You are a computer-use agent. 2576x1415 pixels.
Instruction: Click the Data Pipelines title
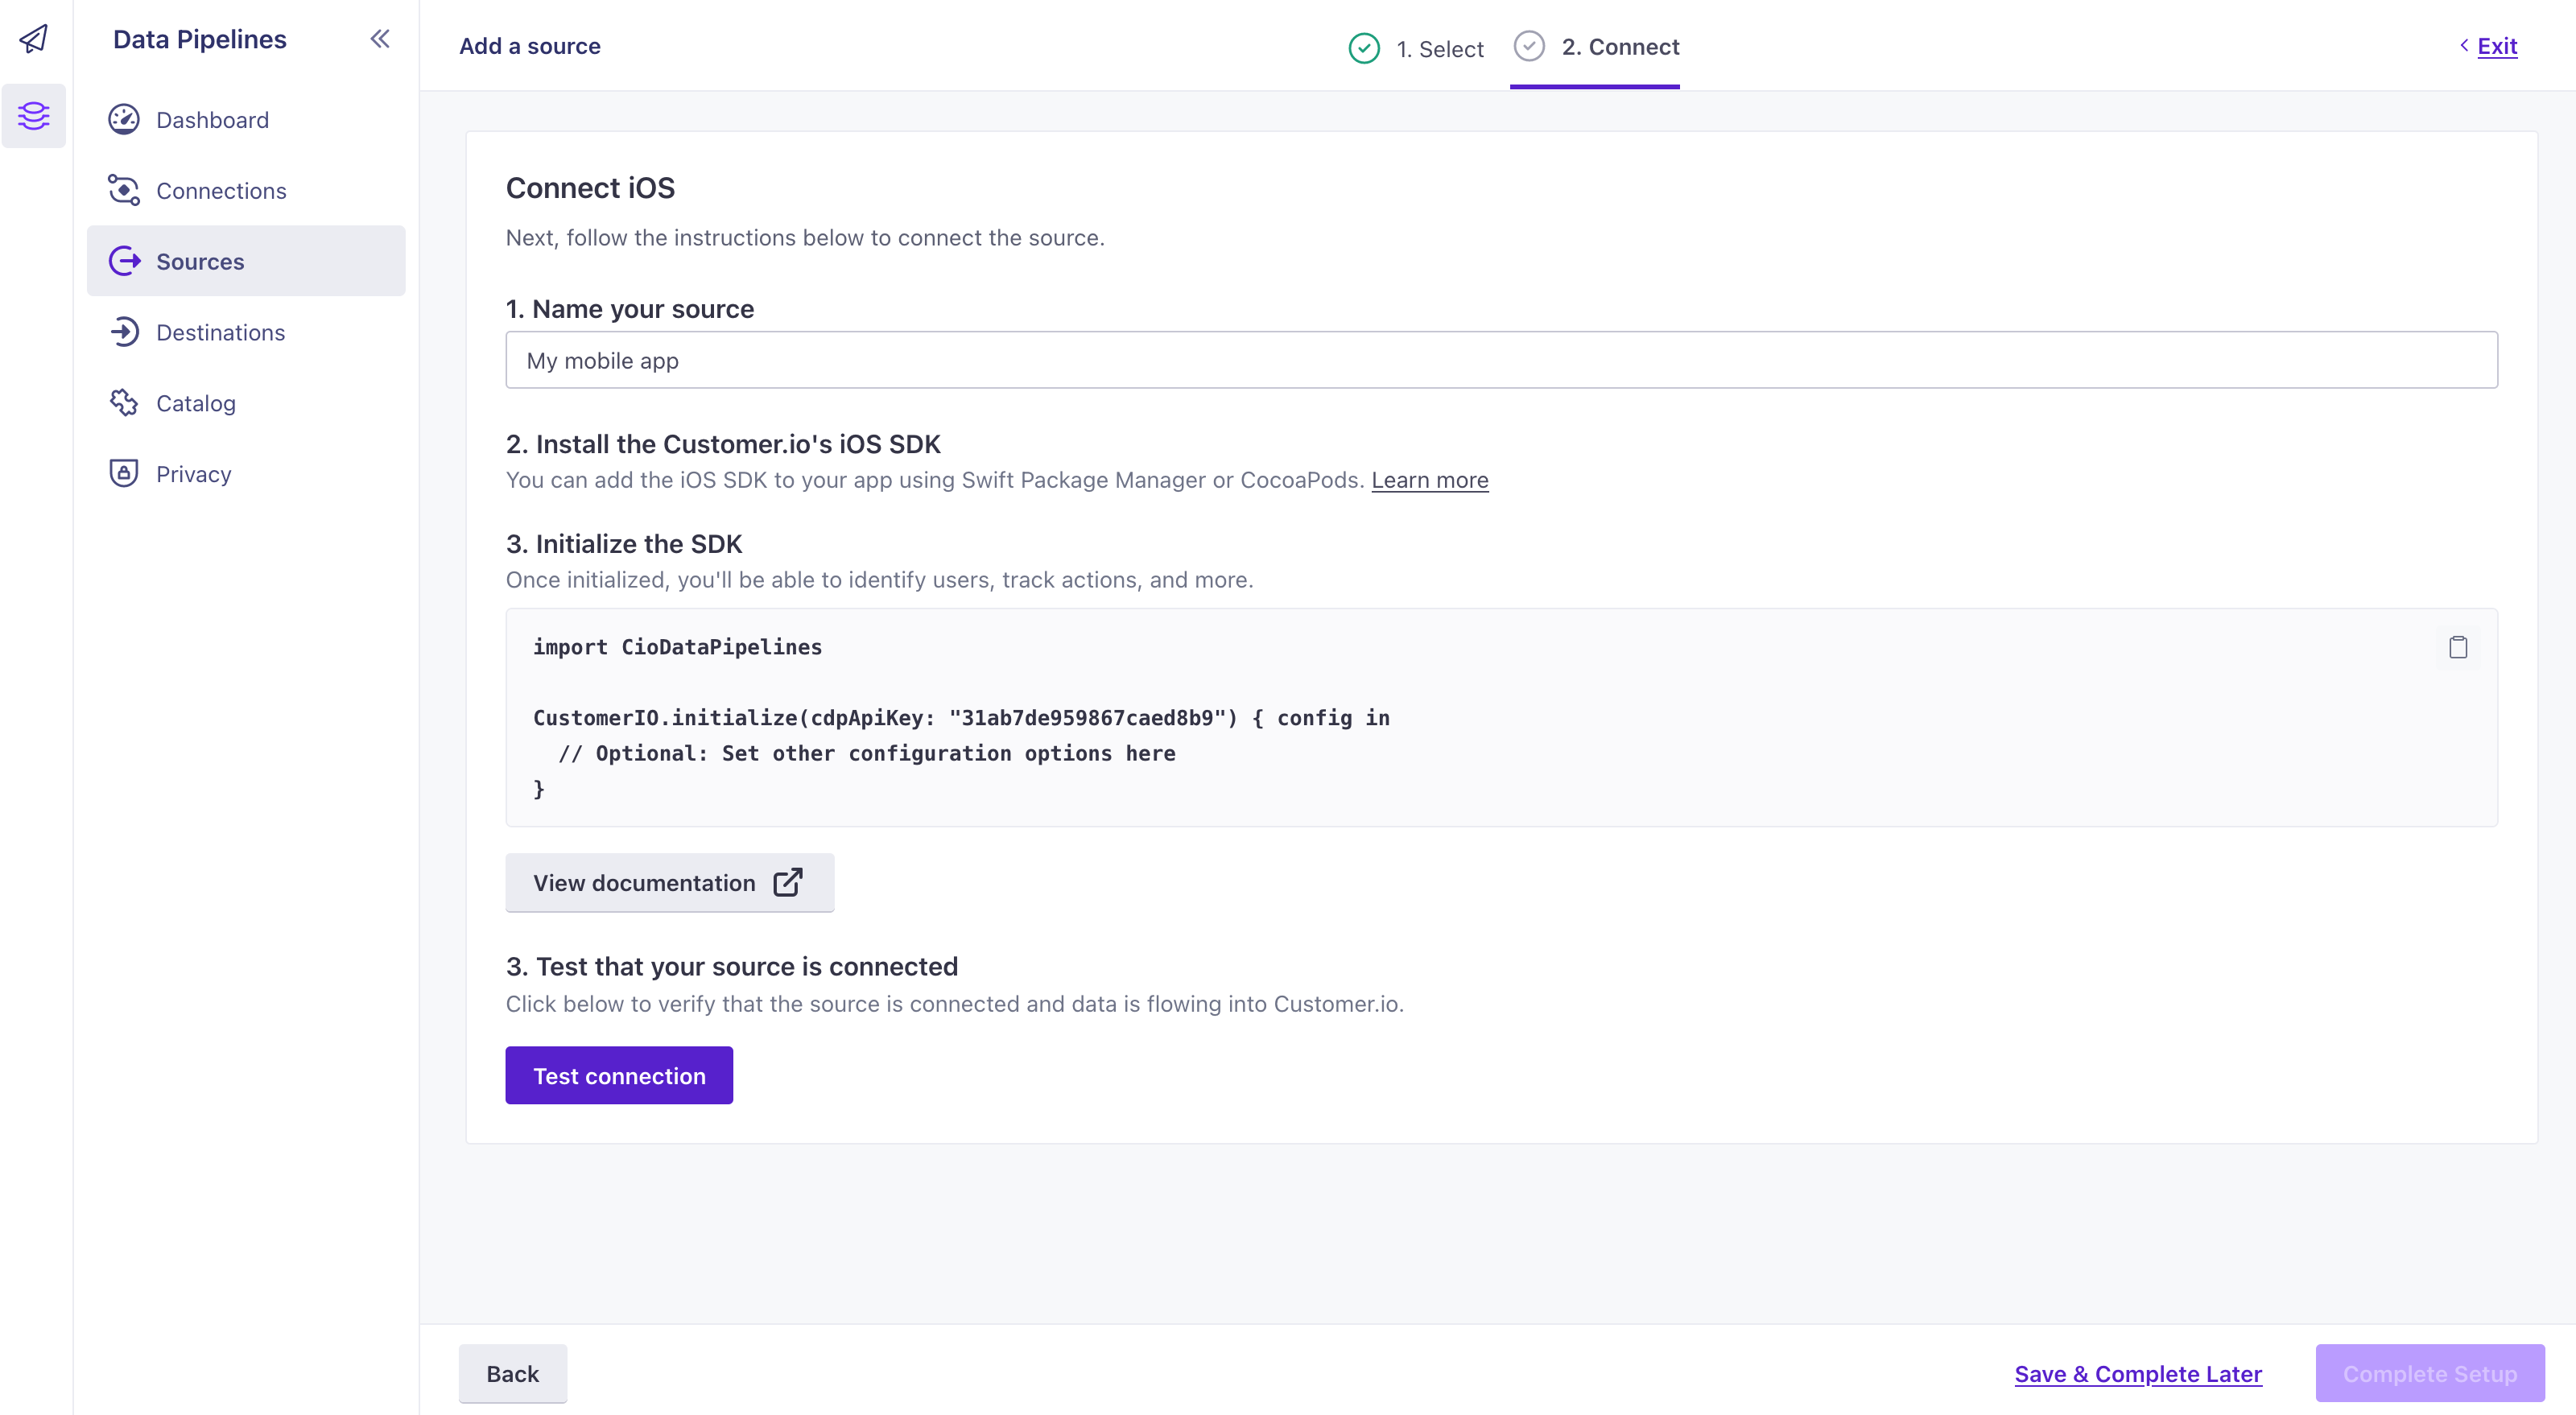click(200, 39)
